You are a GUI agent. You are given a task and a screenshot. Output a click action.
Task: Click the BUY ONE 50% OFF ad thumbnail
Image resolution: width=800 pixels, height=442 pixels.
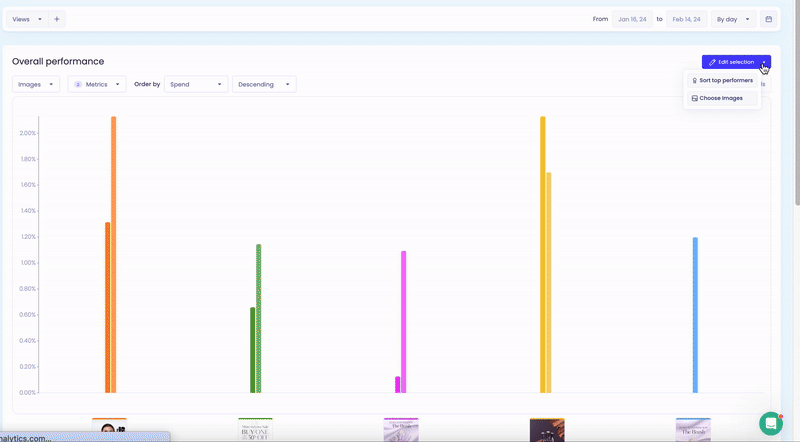[255, 430]
